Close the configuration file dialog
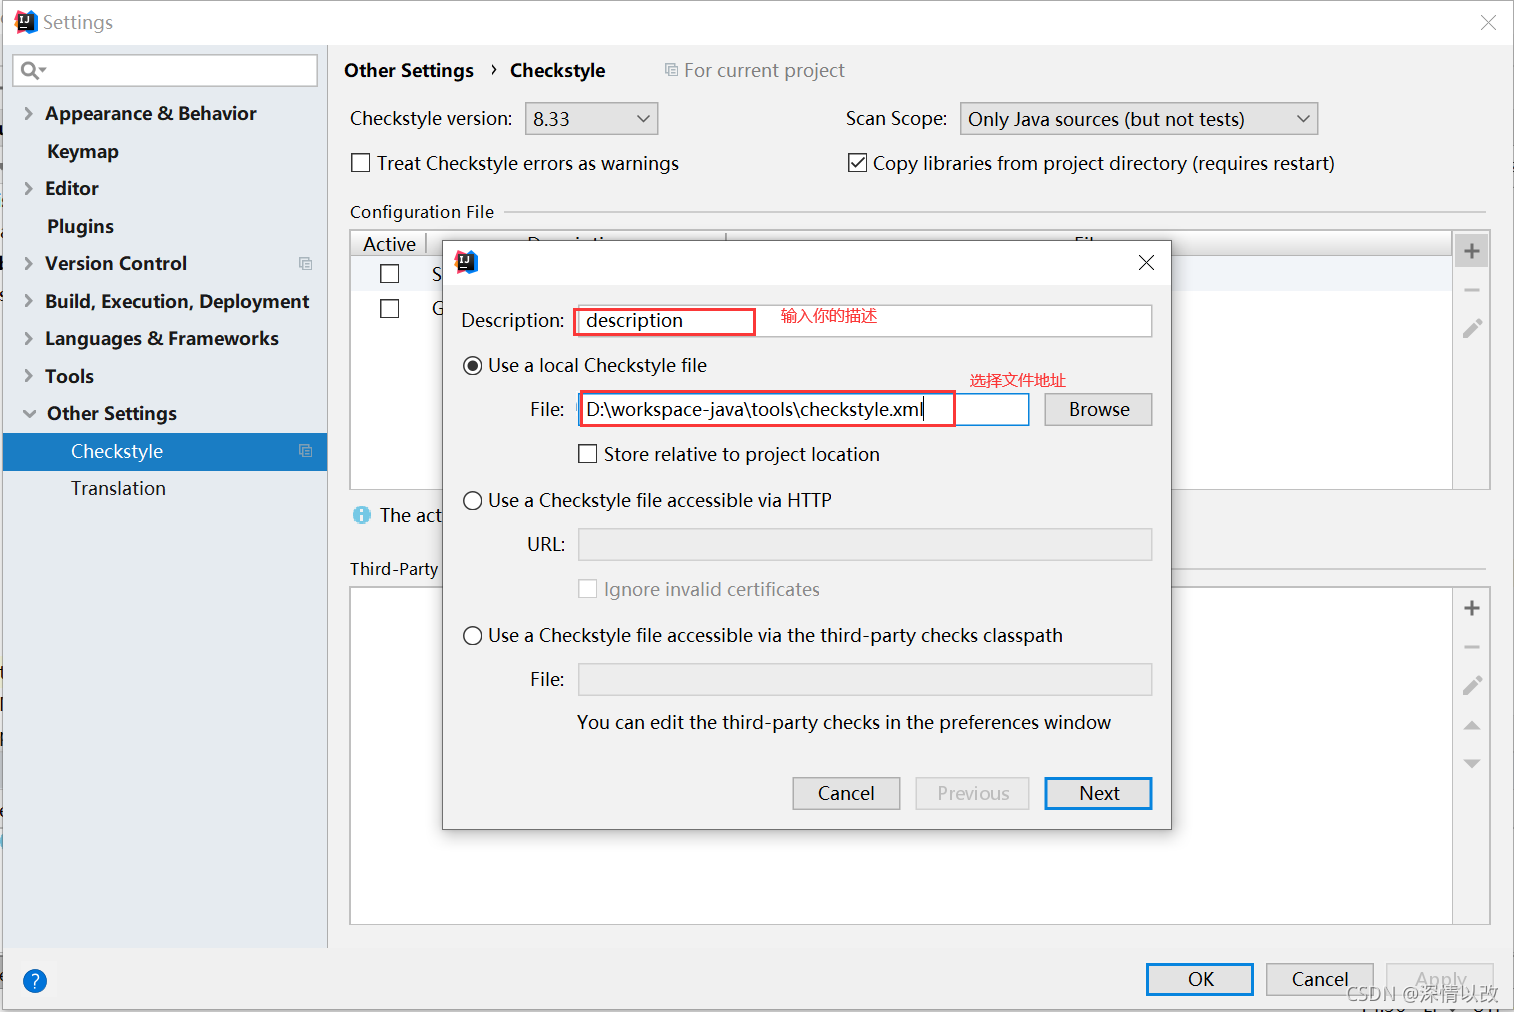Viewport: 1514px width, 1012px height. point(1146,262)
